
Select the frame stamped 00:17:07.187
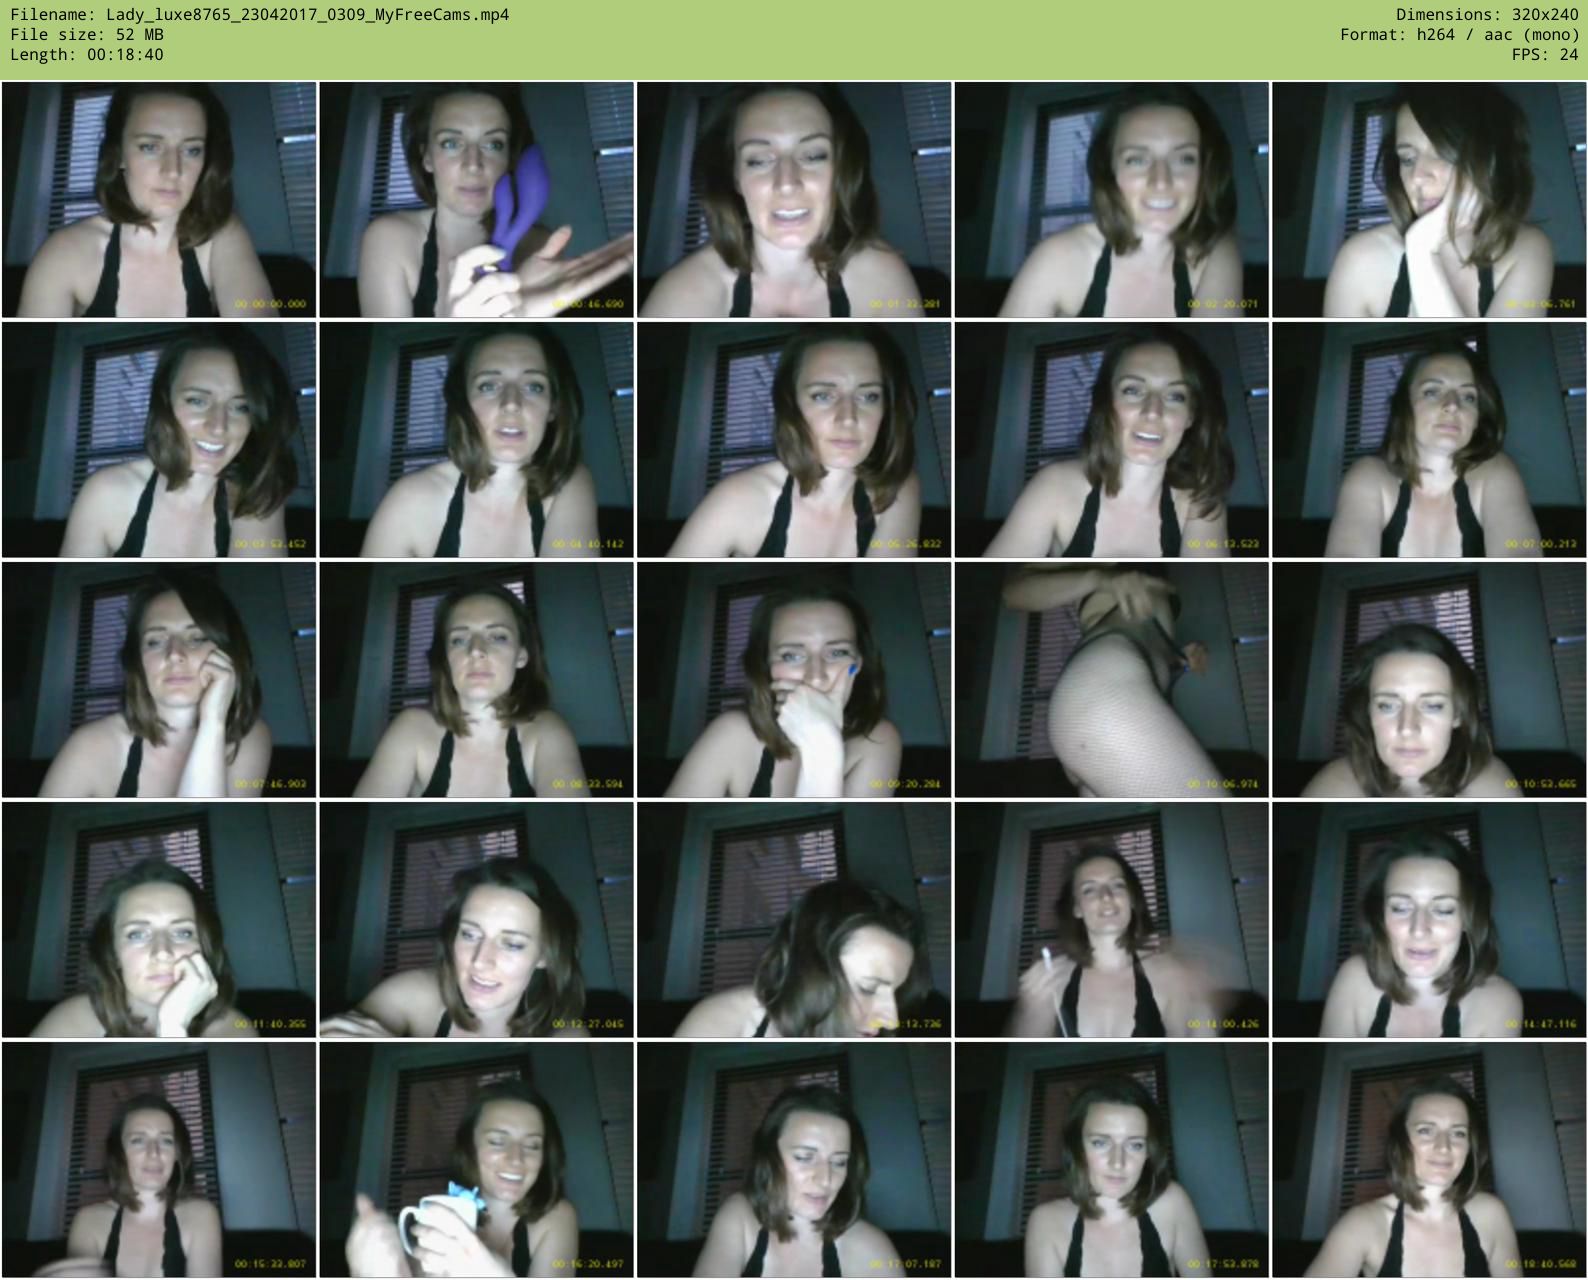coord(794,1160)
